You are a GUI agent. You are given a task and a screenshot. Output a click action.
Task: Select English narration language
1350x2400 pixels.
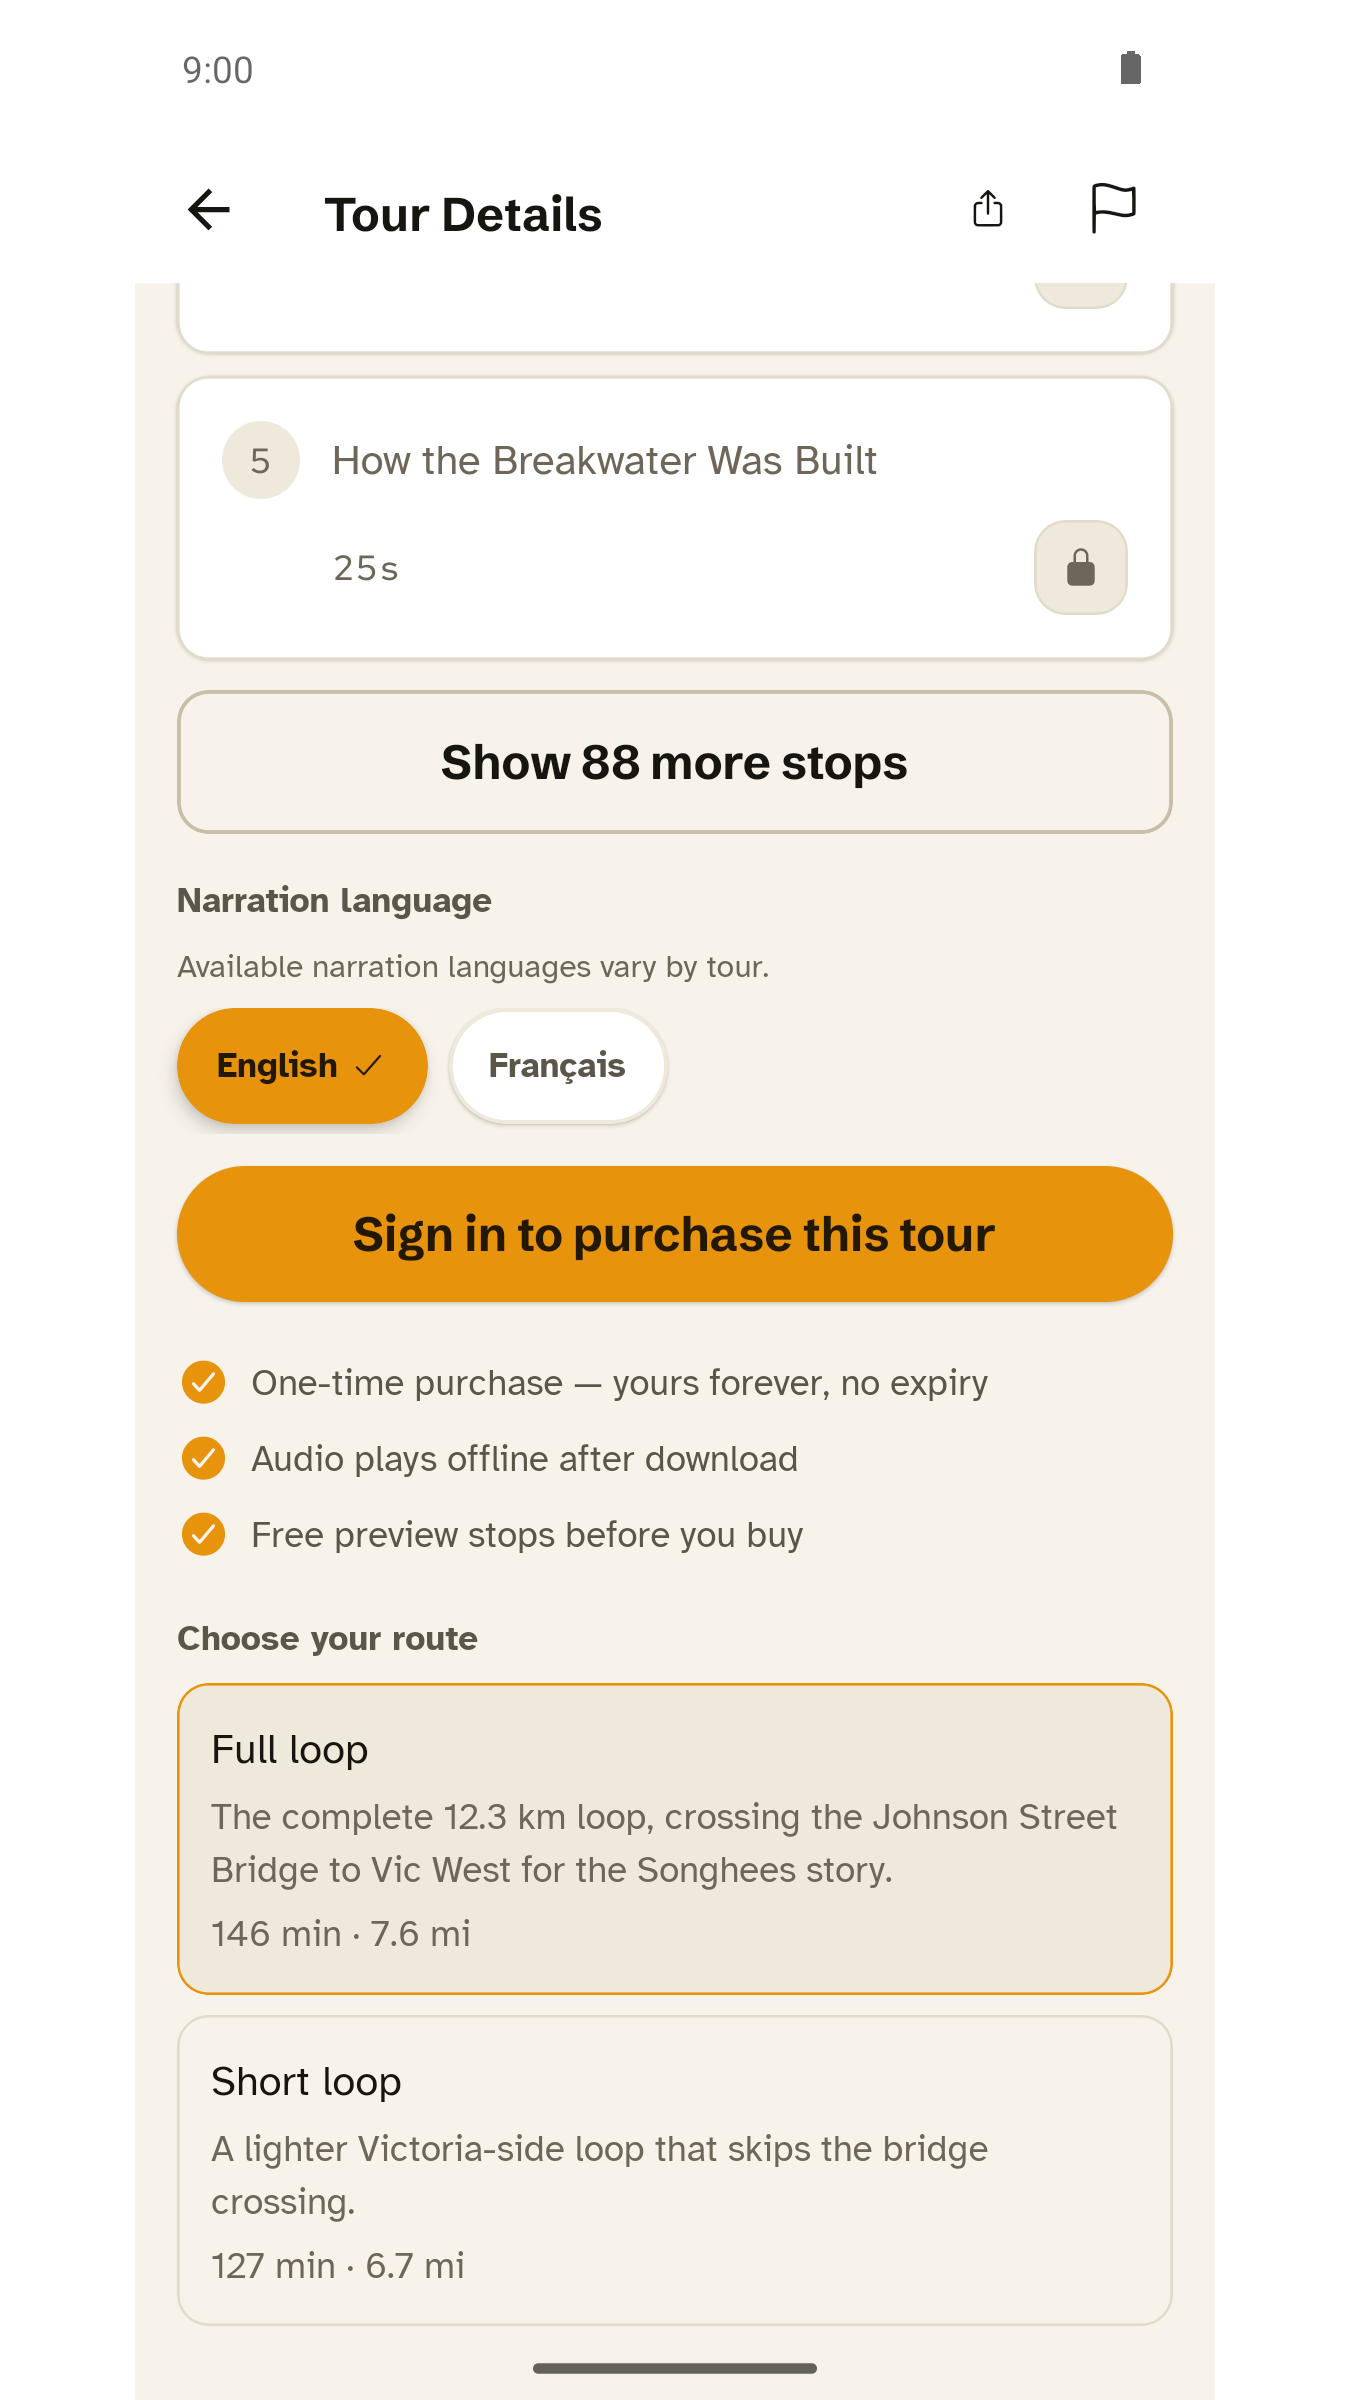302,1066
